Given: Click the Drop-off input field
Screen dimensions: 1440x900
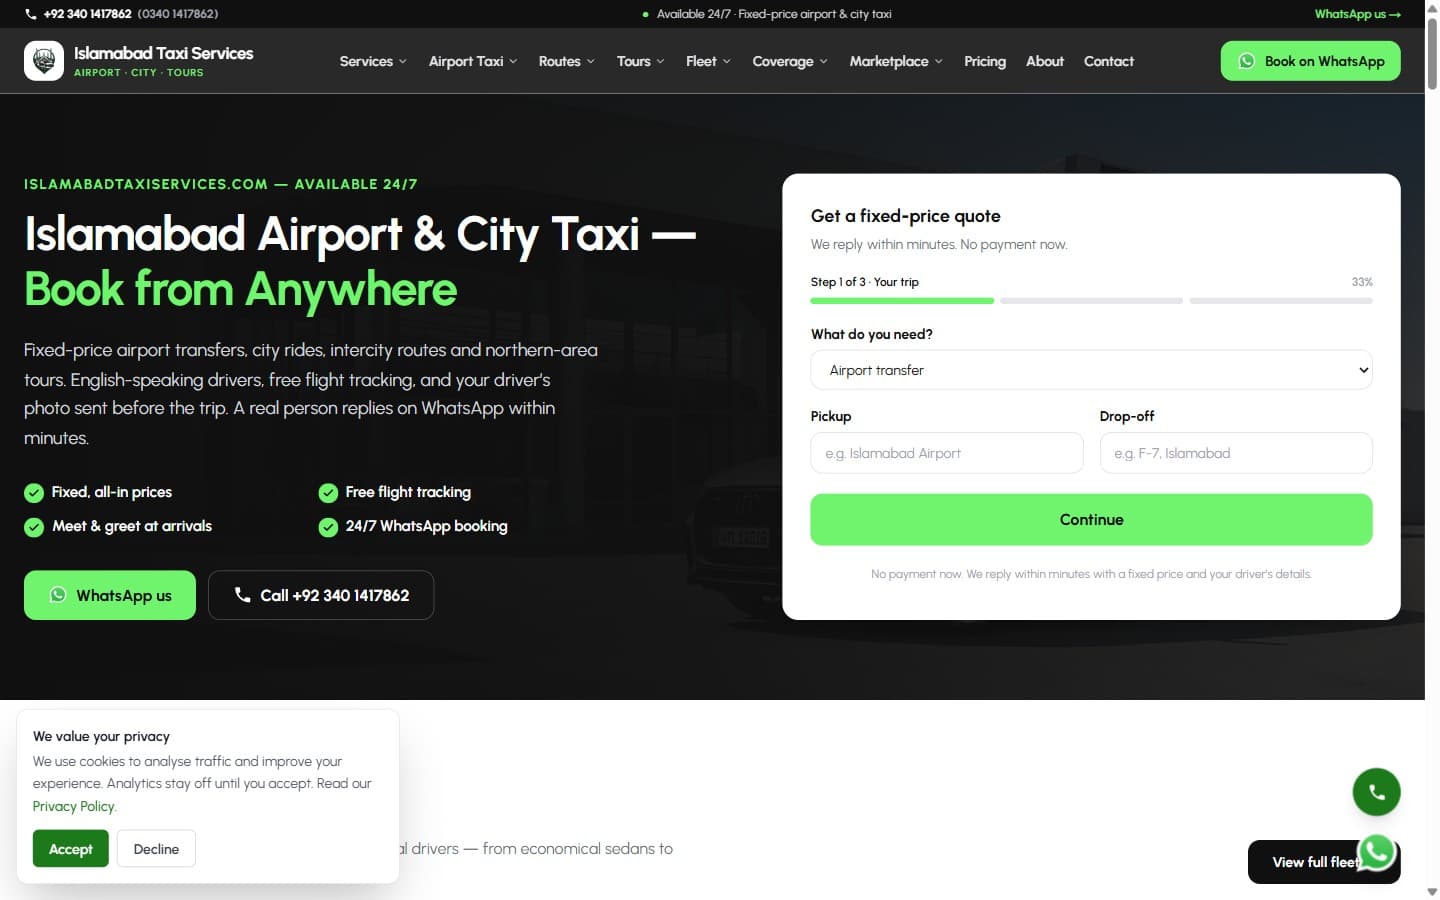Looking at the screenshot, I should tap(1236, 453).
